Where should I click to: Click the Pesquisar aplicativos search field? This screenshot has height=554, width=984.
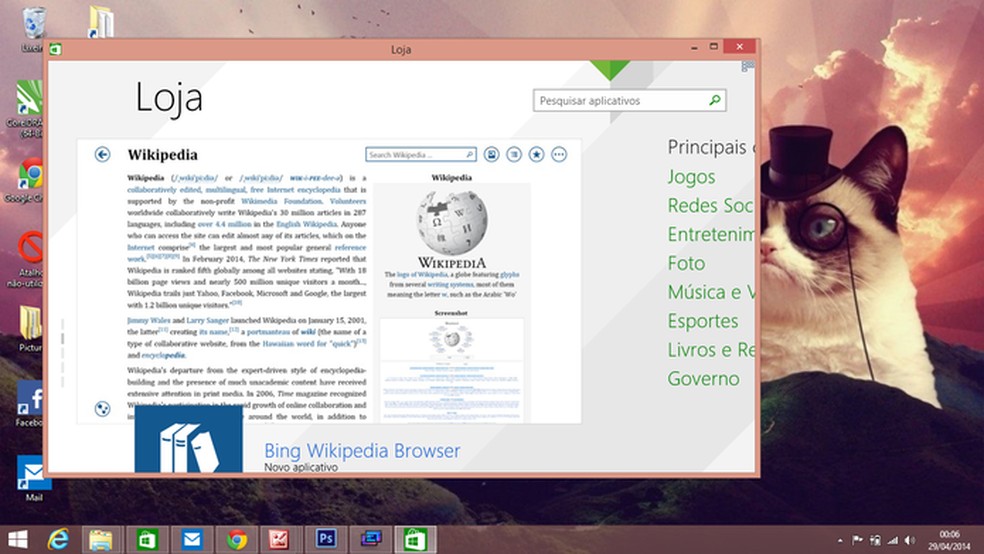[x=629, y=100]
